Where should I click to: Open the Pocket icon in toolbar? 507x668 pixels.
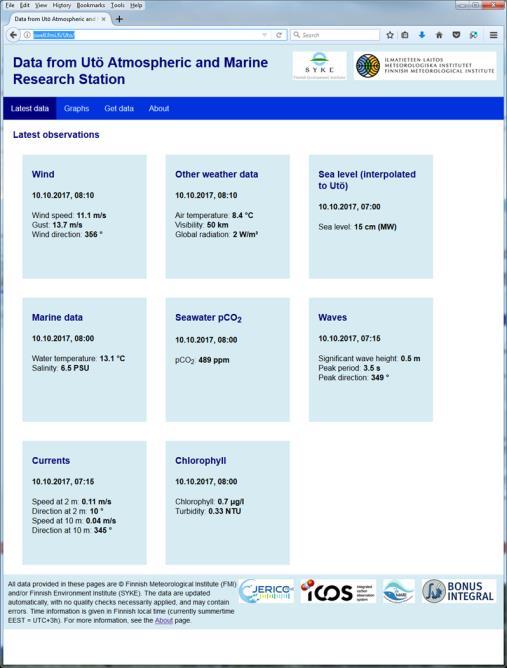pyautogui.click(x=456, y=35)
